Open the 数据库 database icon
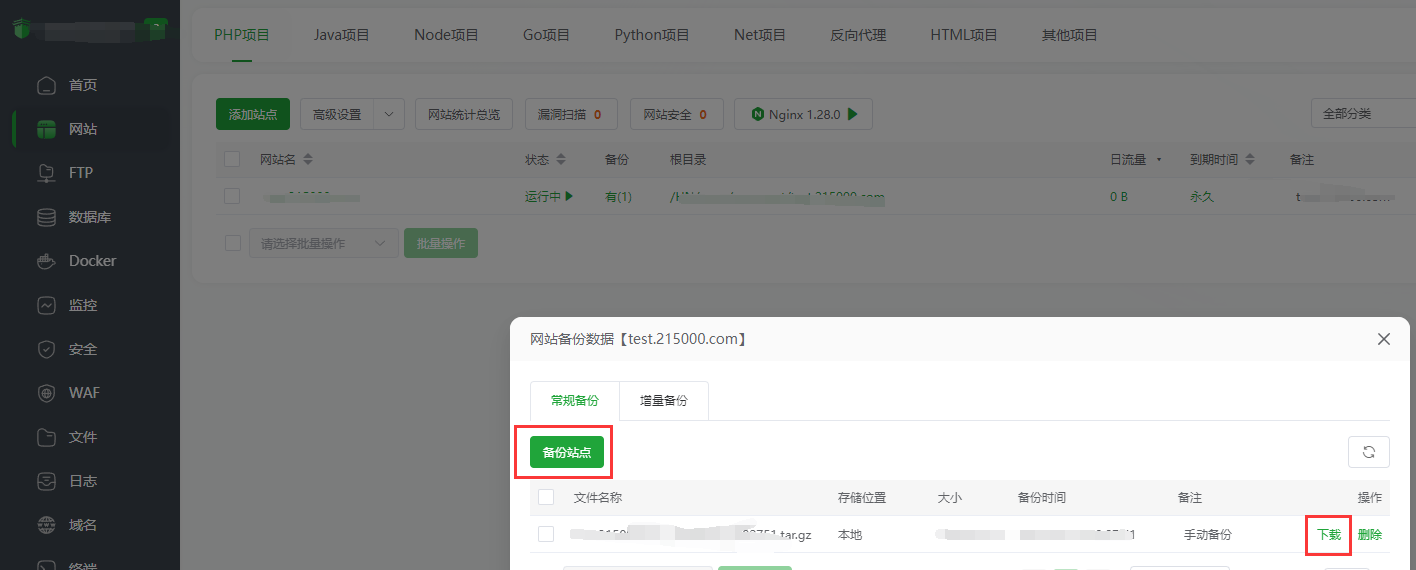 (46, 217)
